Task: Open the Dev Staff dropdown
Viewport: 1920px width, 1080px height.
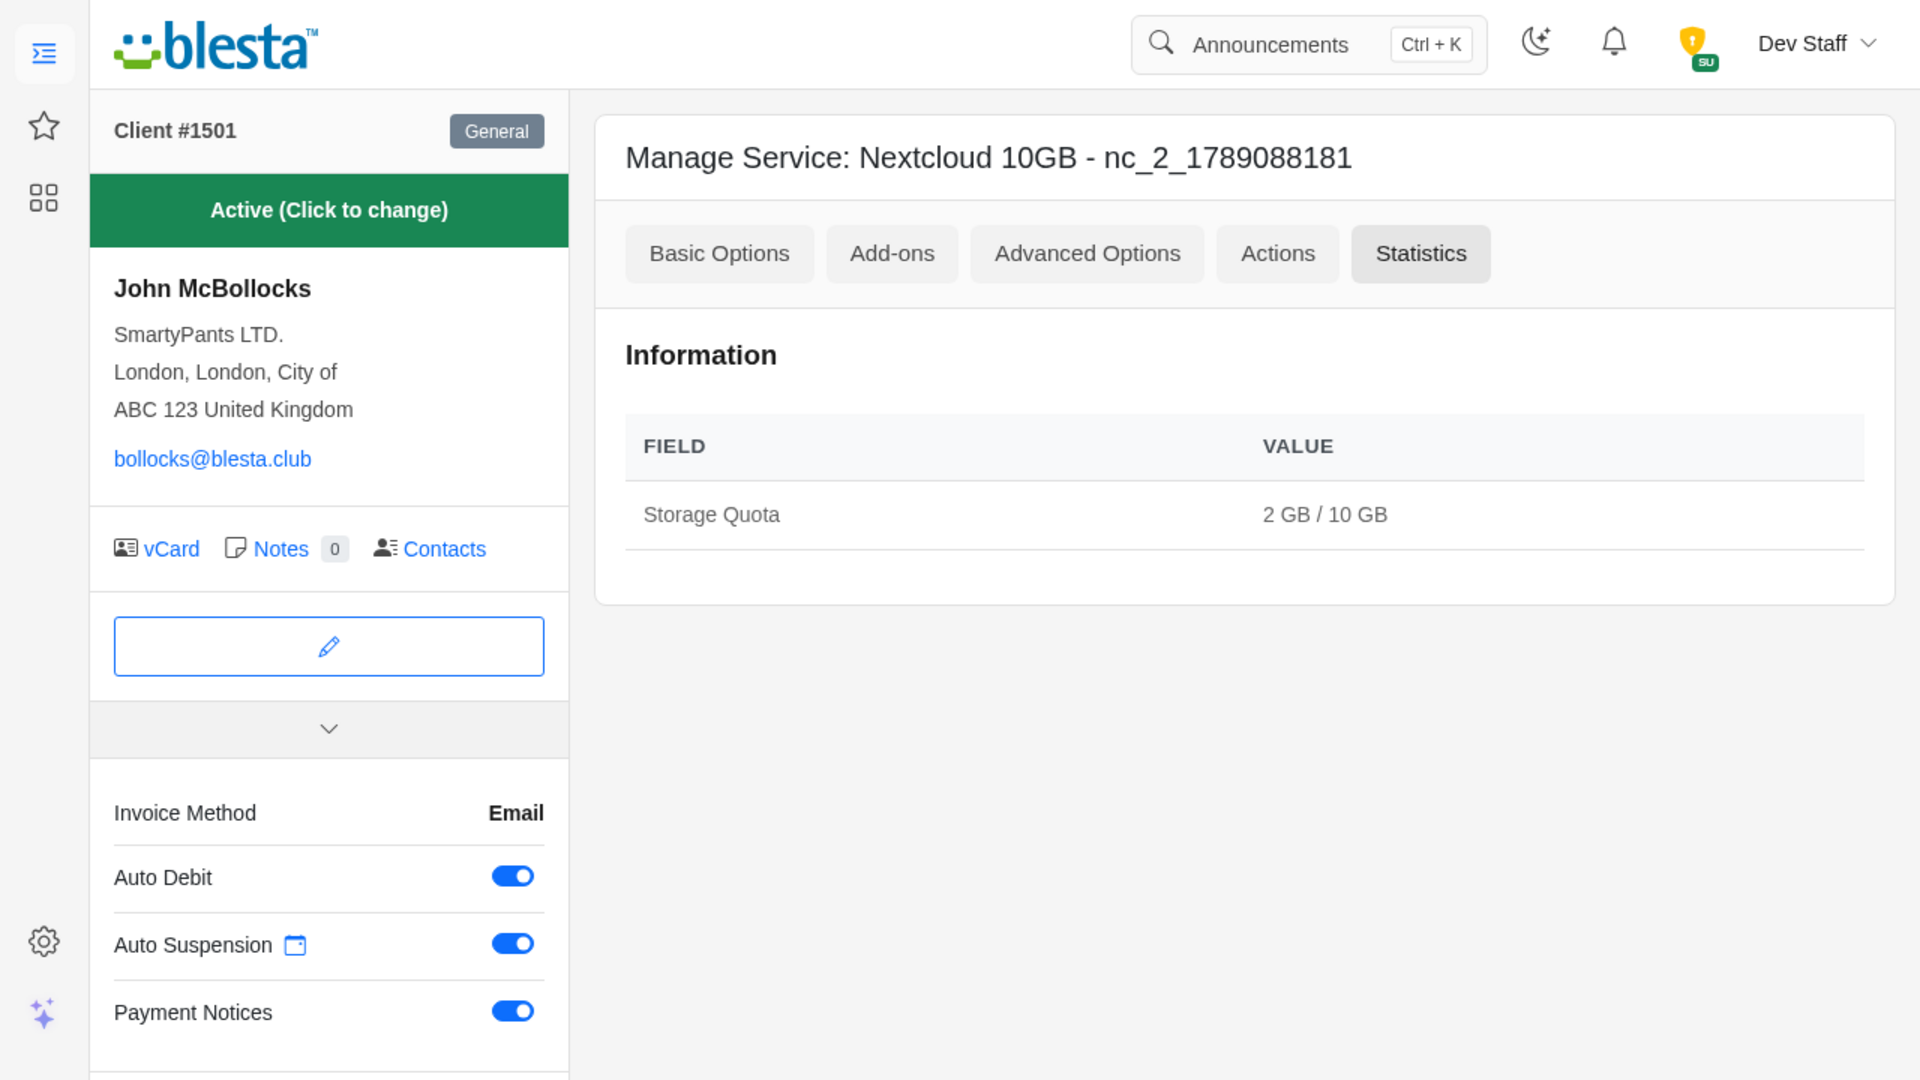Action: [x=1817, y=44]
